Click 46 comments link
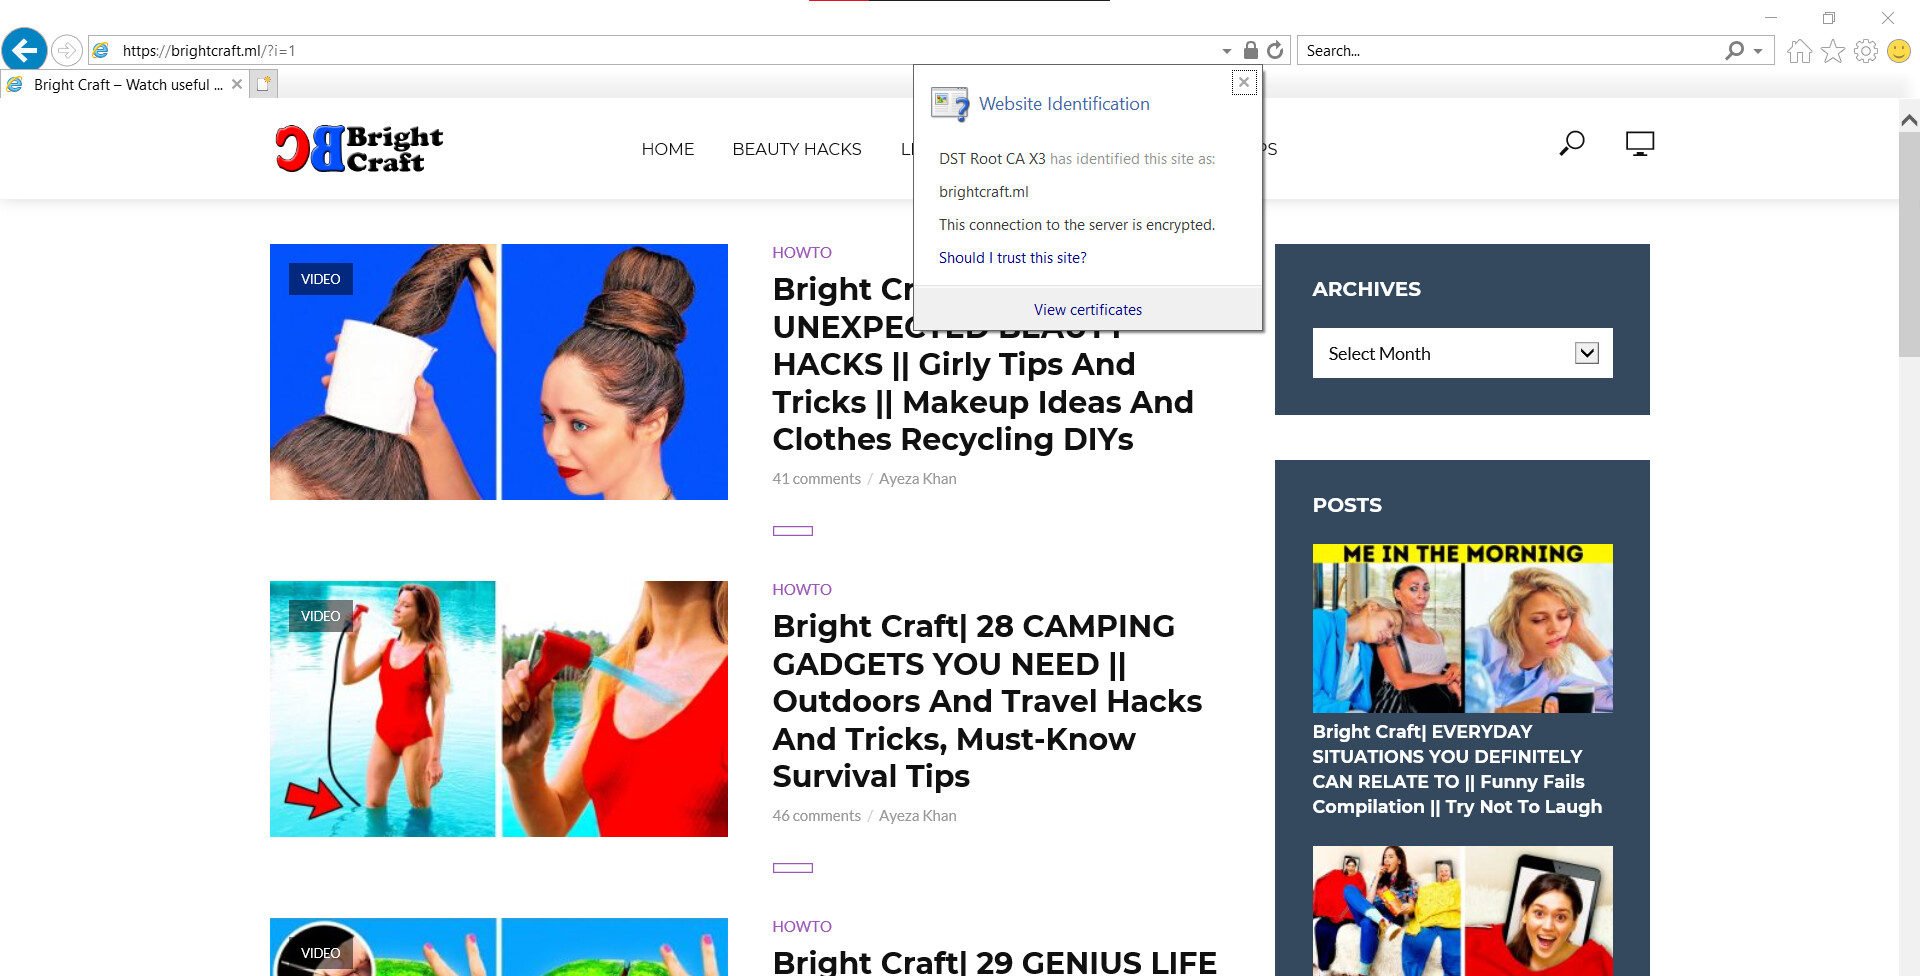1920x976 pixels. tap(816, 816)
